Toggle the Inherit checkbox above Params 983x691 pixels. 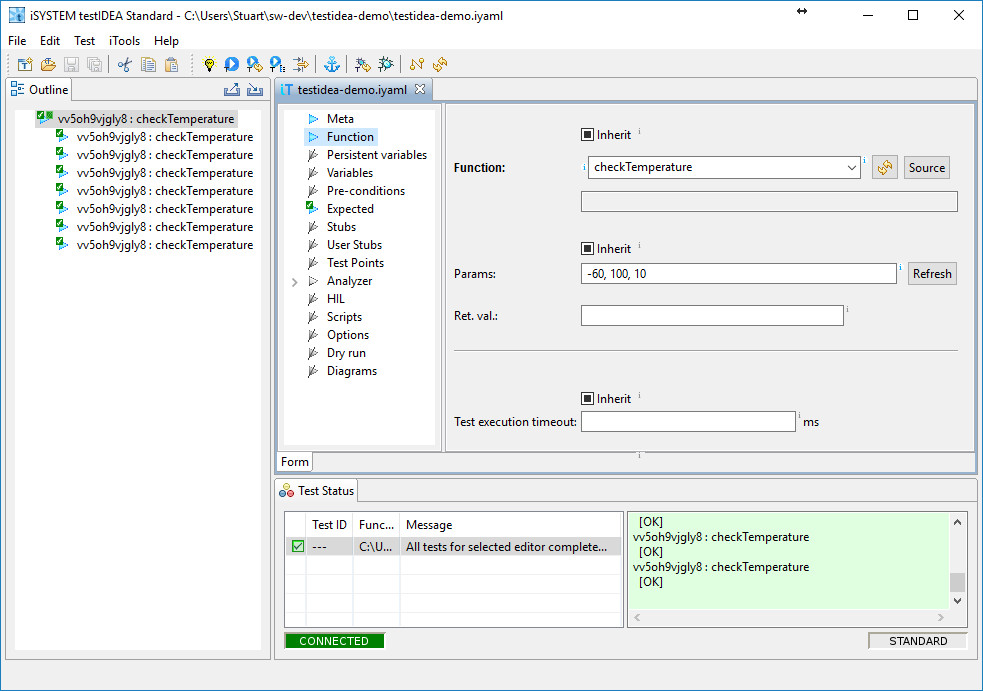588,249
